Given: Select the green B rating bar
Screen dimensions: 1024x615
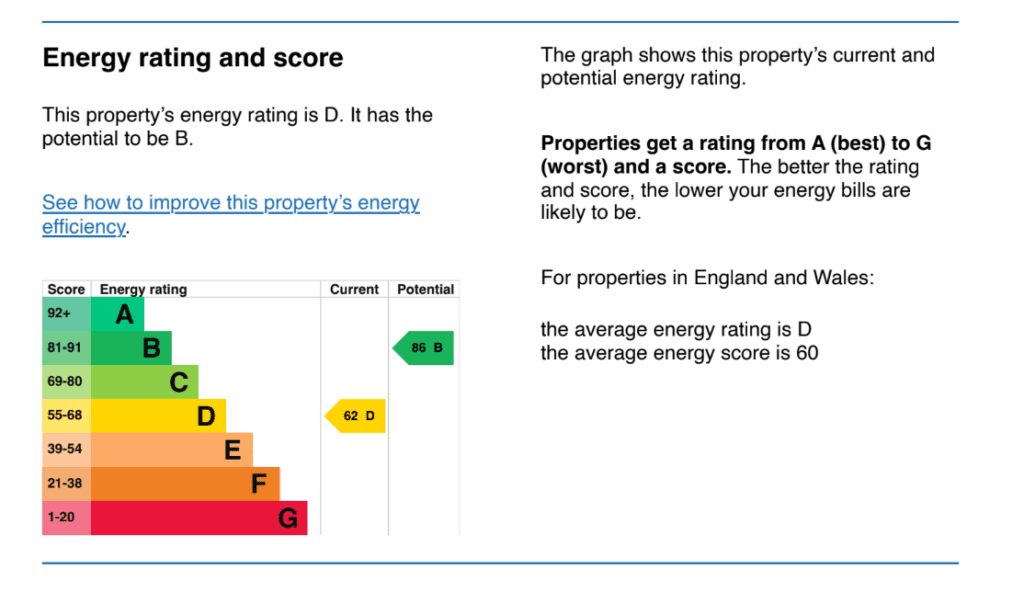Looking at the screenshot, I should tap(132, 348).
